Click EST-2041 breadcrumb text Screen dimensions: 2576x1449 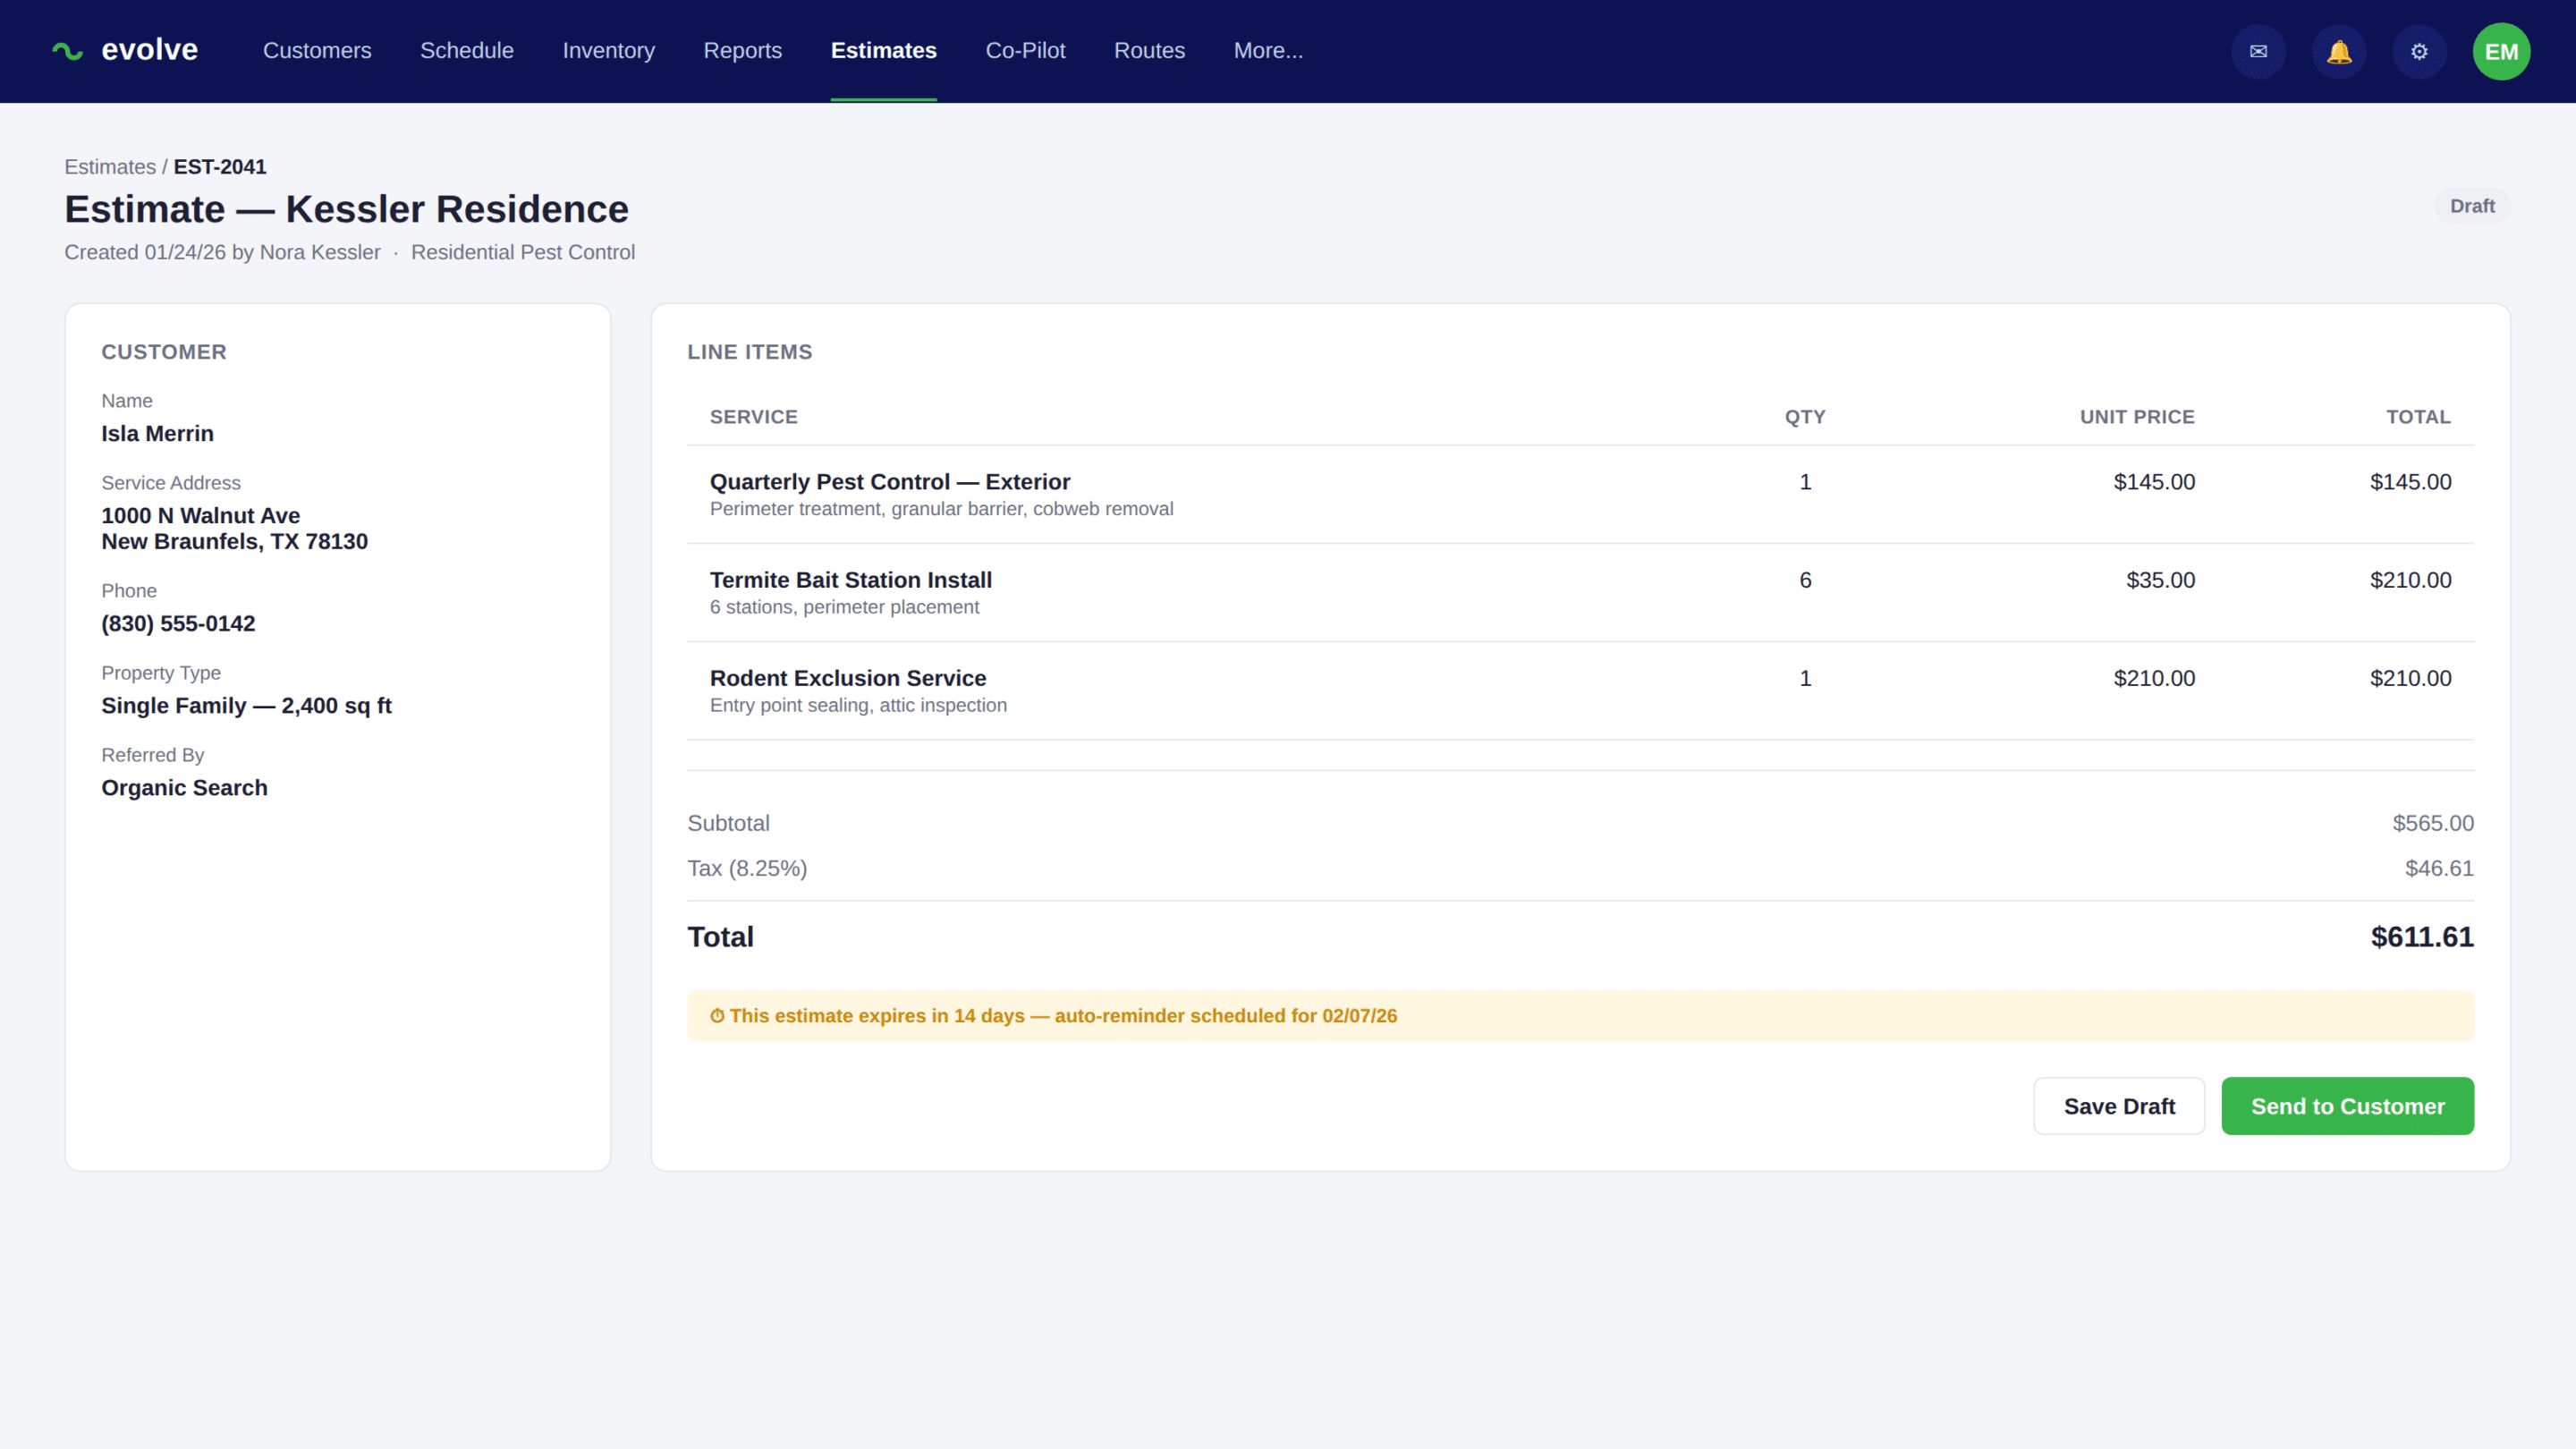[x=220, y=167]
